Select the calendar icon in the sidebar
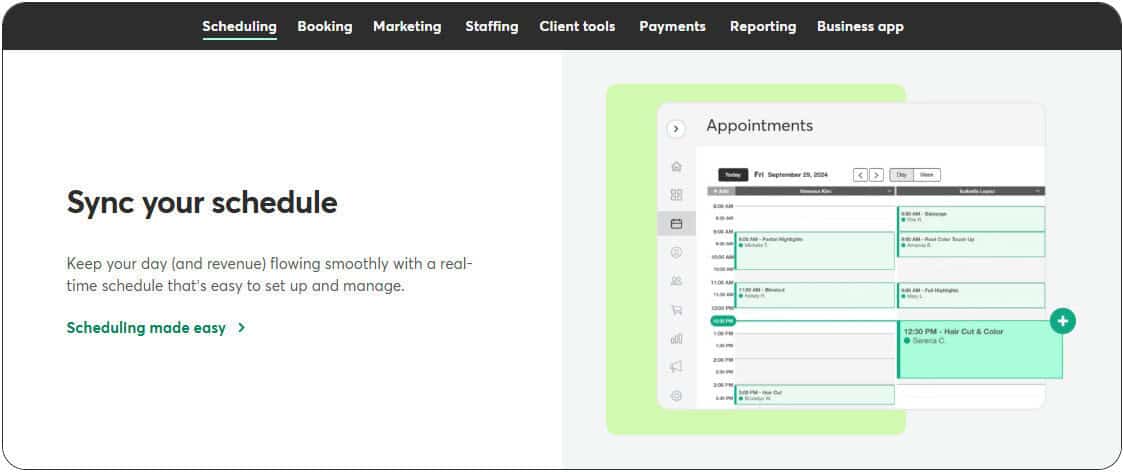The height and width of the screenshot is (472, 1123). click(676, 224)
